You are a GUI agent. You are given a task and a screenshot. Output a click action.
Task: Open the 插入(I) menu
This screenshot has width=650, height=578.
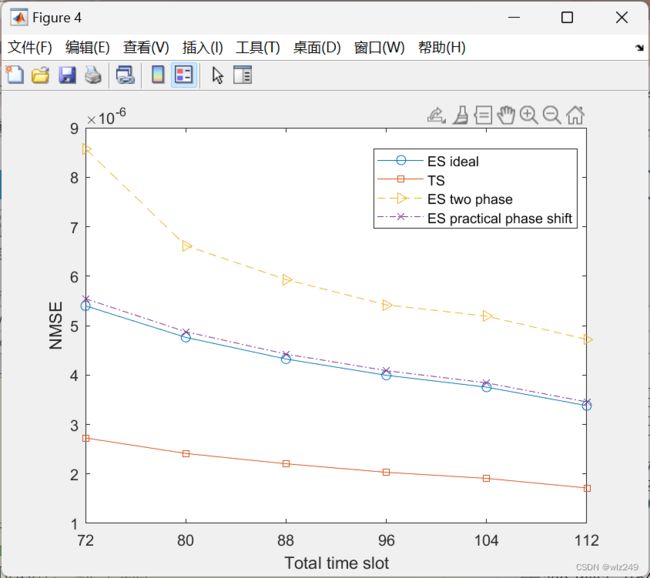[x=202, y=47]
